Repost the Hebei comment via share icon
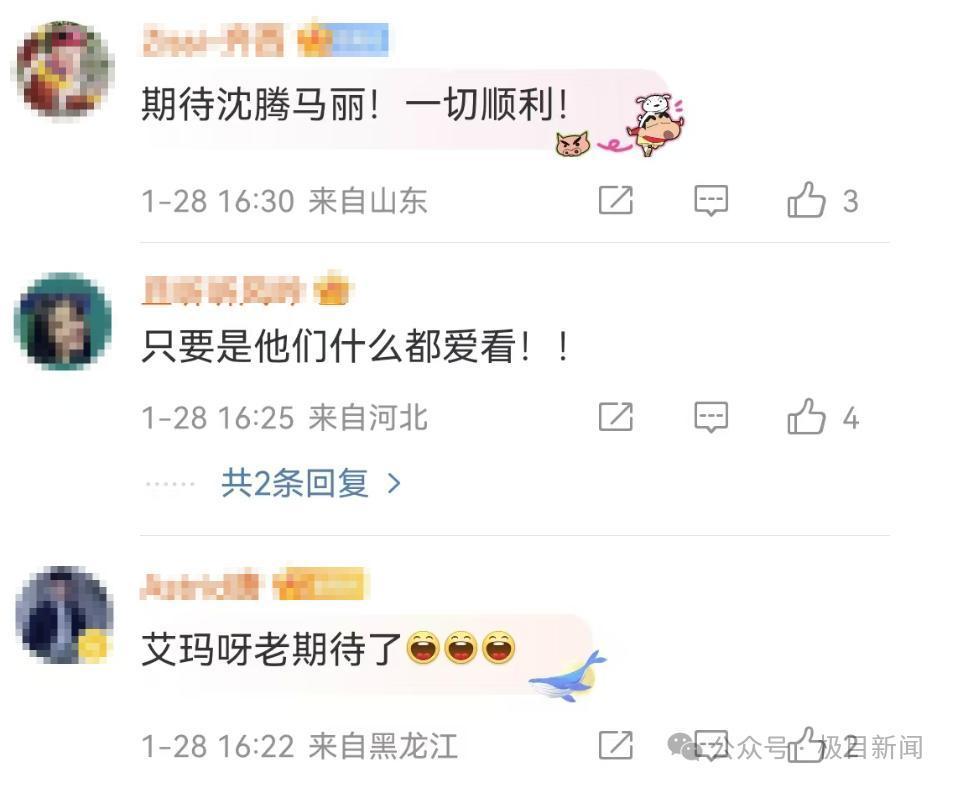Screen dimensions: 954x786 616,417
